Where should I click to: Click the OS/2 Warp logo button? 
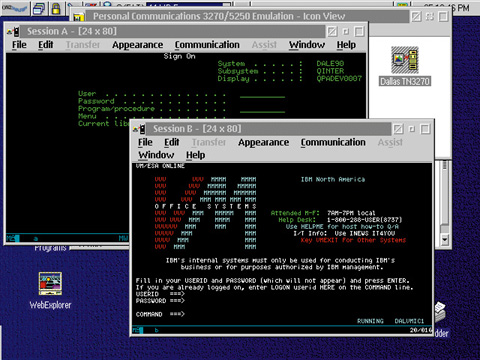[x=14, y=8]
